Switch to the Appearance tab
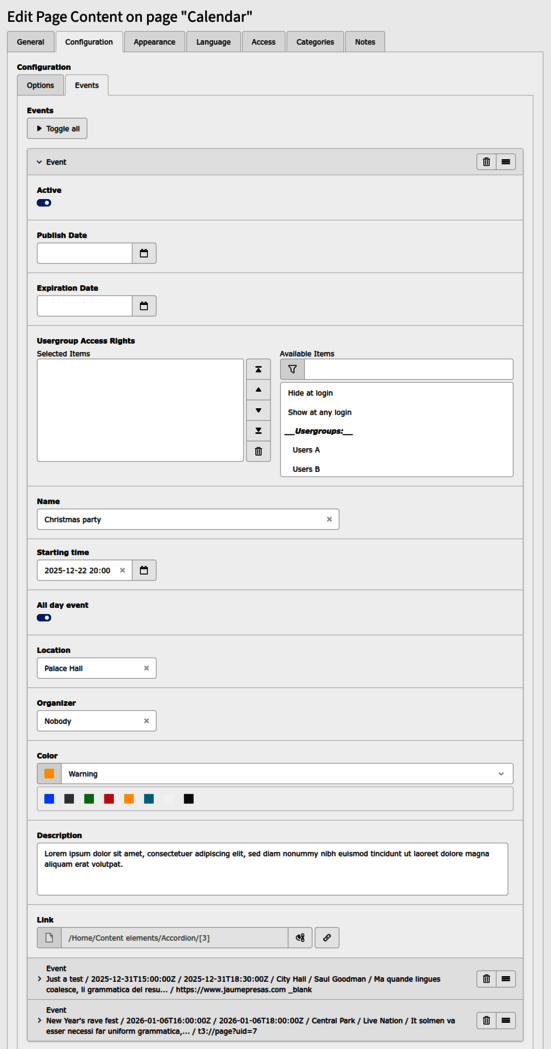 coord(154,41)
